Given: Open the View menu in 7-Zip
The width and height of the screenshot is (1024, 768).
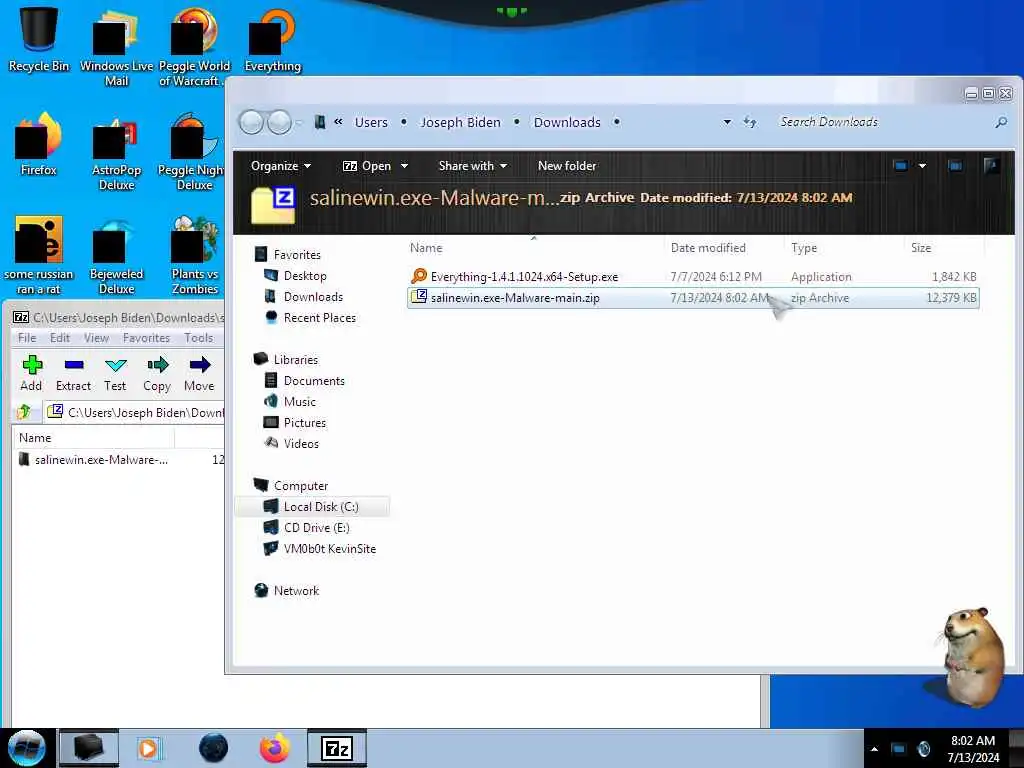Looking at the screenshot, I should pyautogui.click(x=96, y=338).
